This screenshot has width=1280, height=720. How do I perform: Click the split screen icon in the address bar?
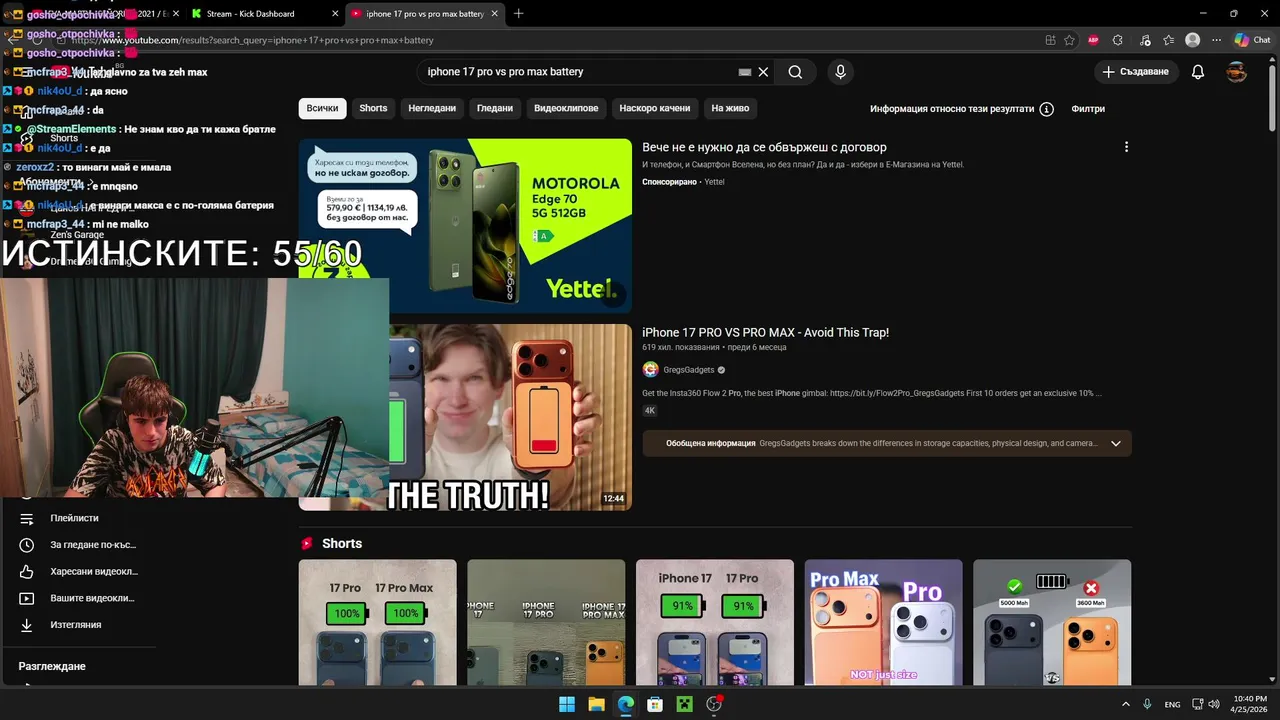[1050, 40]
